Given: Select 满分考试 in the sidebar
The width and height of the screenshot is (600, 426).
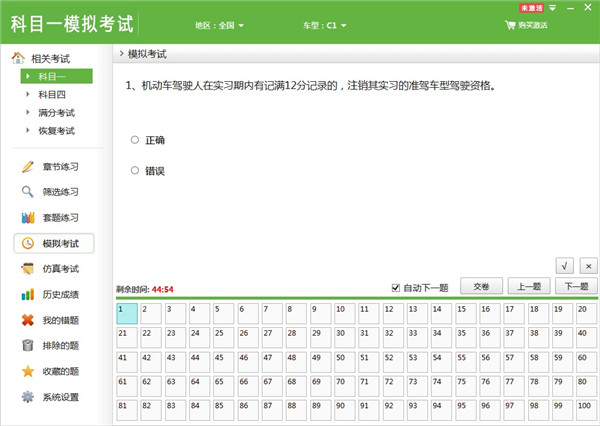Looking at the screenshot, I should [x=55, y=113].
